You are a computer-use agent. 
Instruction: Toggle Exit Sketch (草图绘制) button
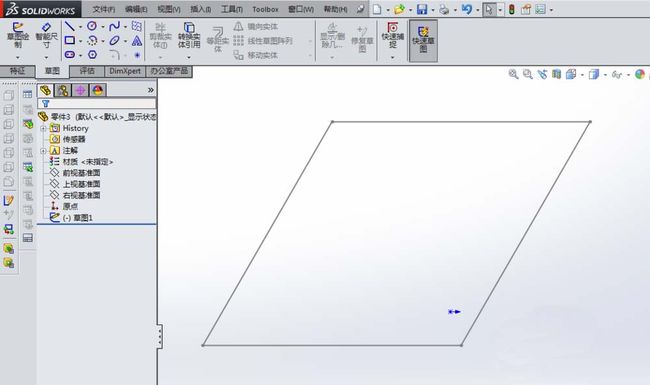click(x=18, y=36)
